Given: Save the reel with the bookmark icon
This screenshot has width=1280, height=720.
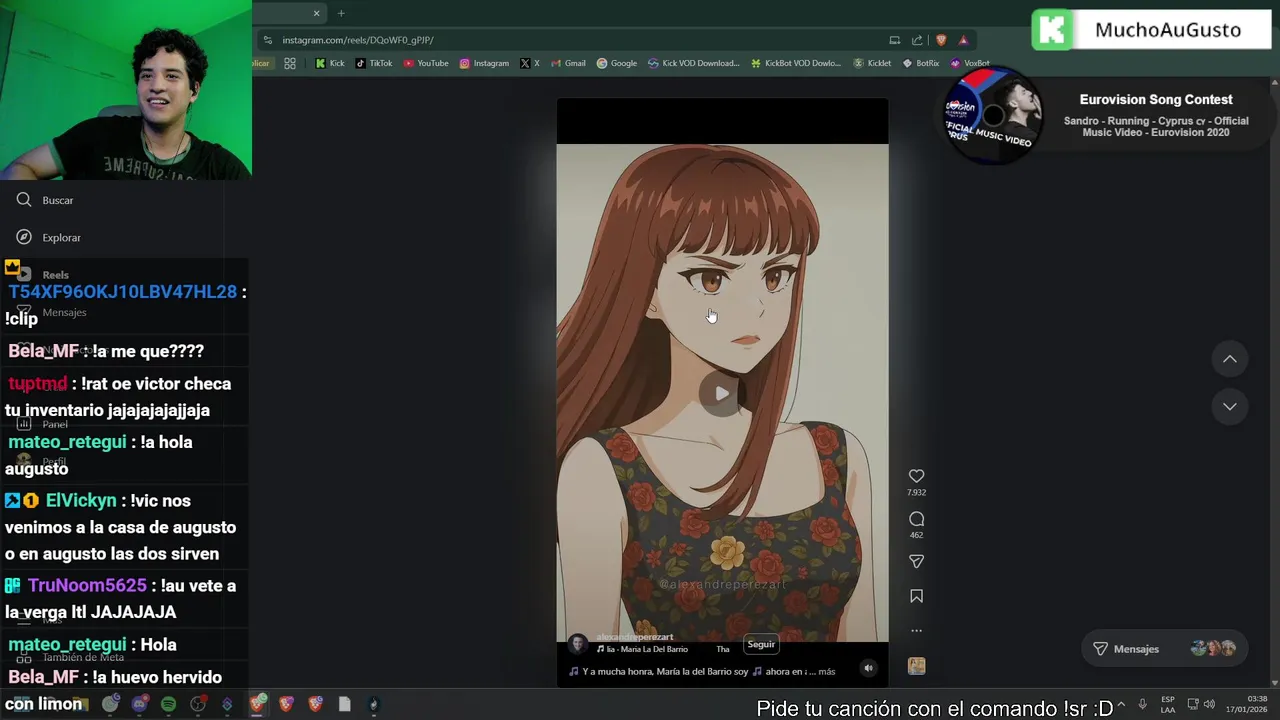Looking at the screenshot, I should click(916, 596).
